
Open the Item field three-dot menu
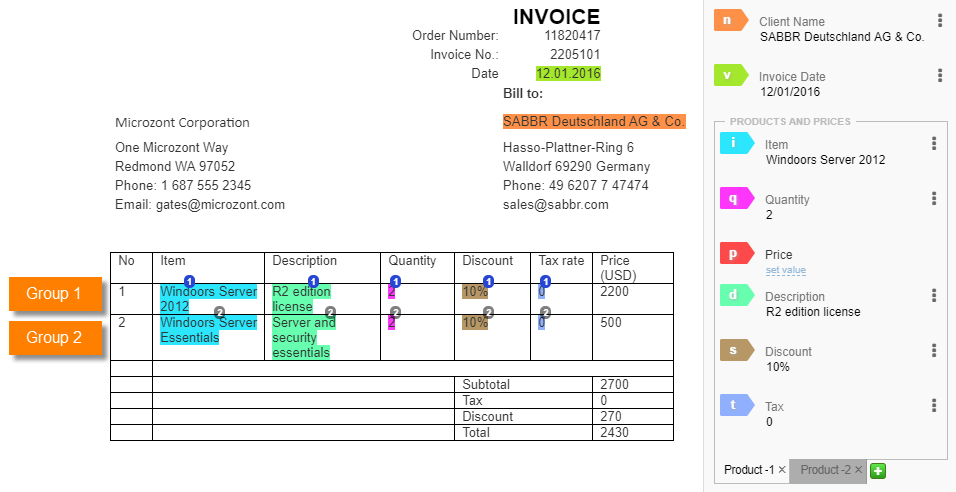(933, 143)
